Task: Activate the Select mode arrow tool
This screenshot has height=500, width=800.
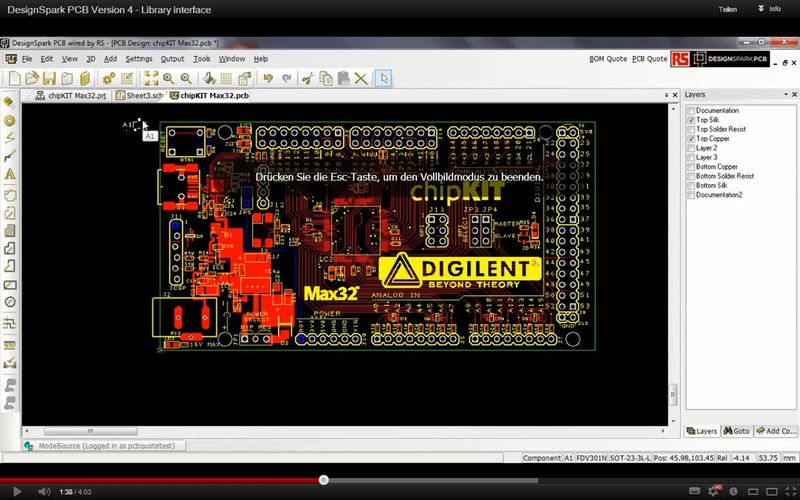Action: tap(384, 78)
